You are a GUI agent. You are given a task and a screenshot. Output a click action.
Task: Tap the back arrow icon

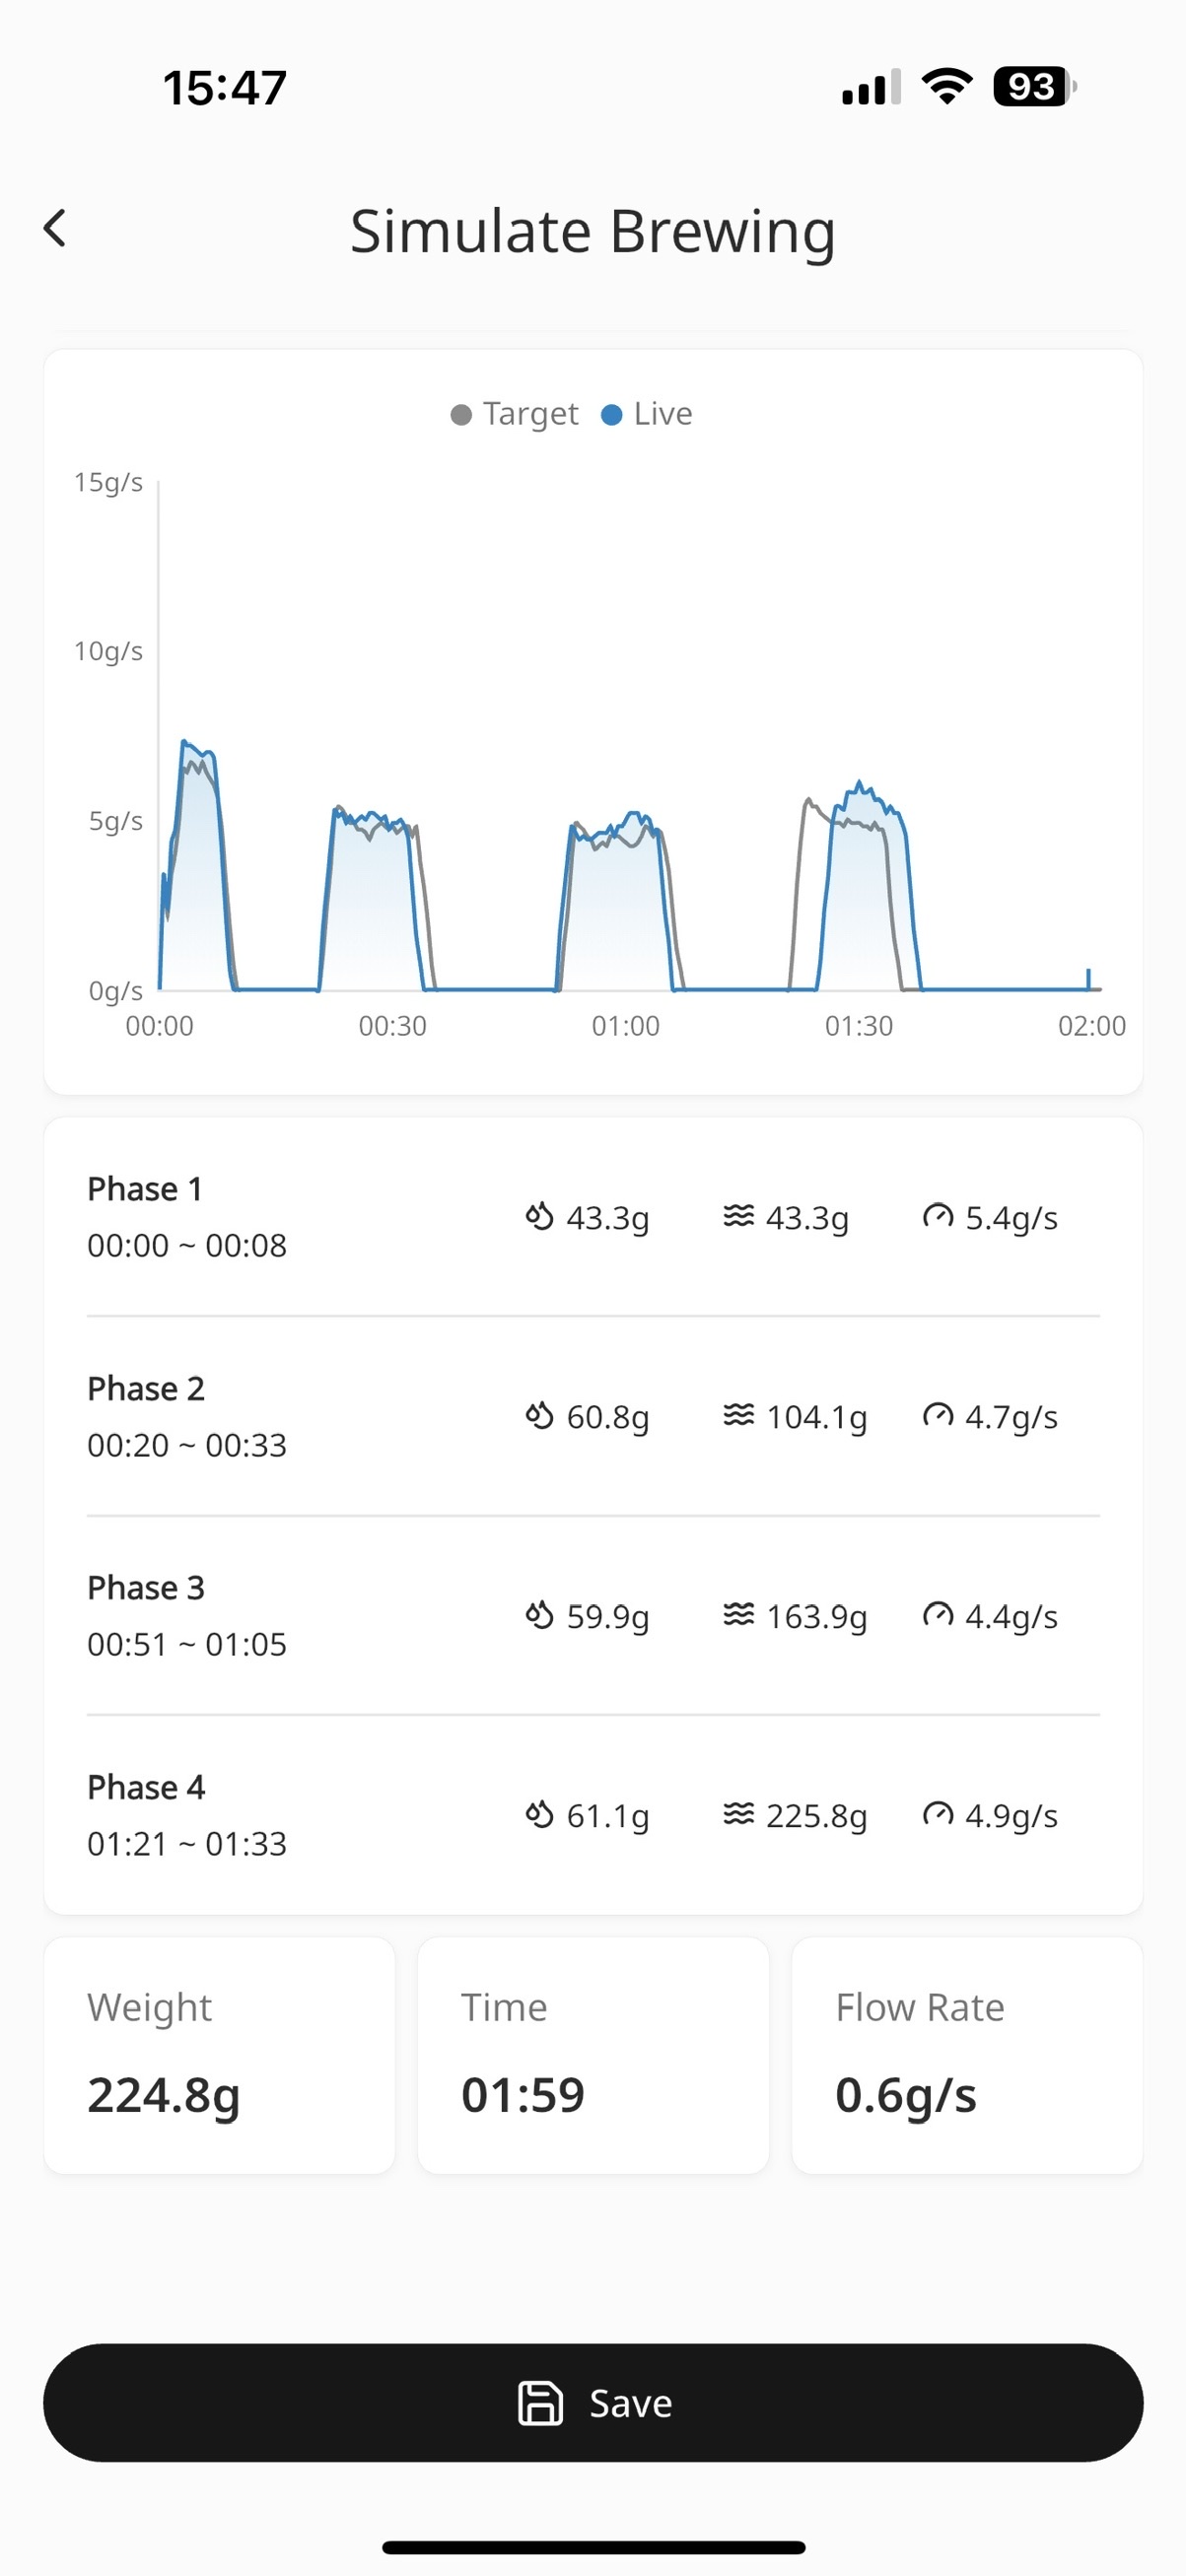(x=56, y=229)
